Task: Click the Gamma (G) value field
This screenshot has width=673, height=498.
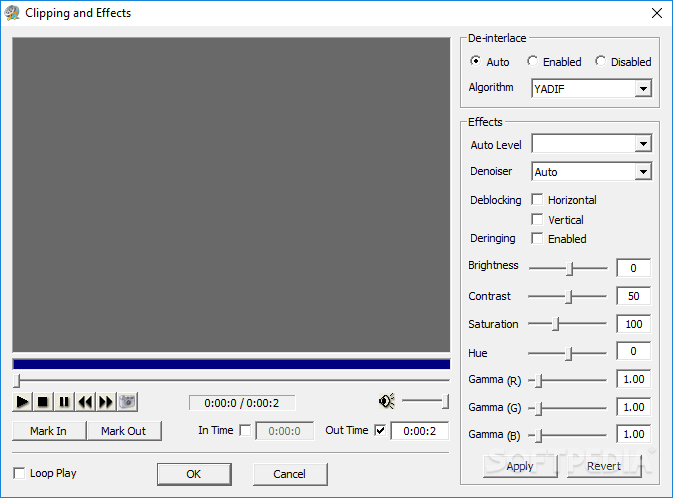Action: pos(633,407)
